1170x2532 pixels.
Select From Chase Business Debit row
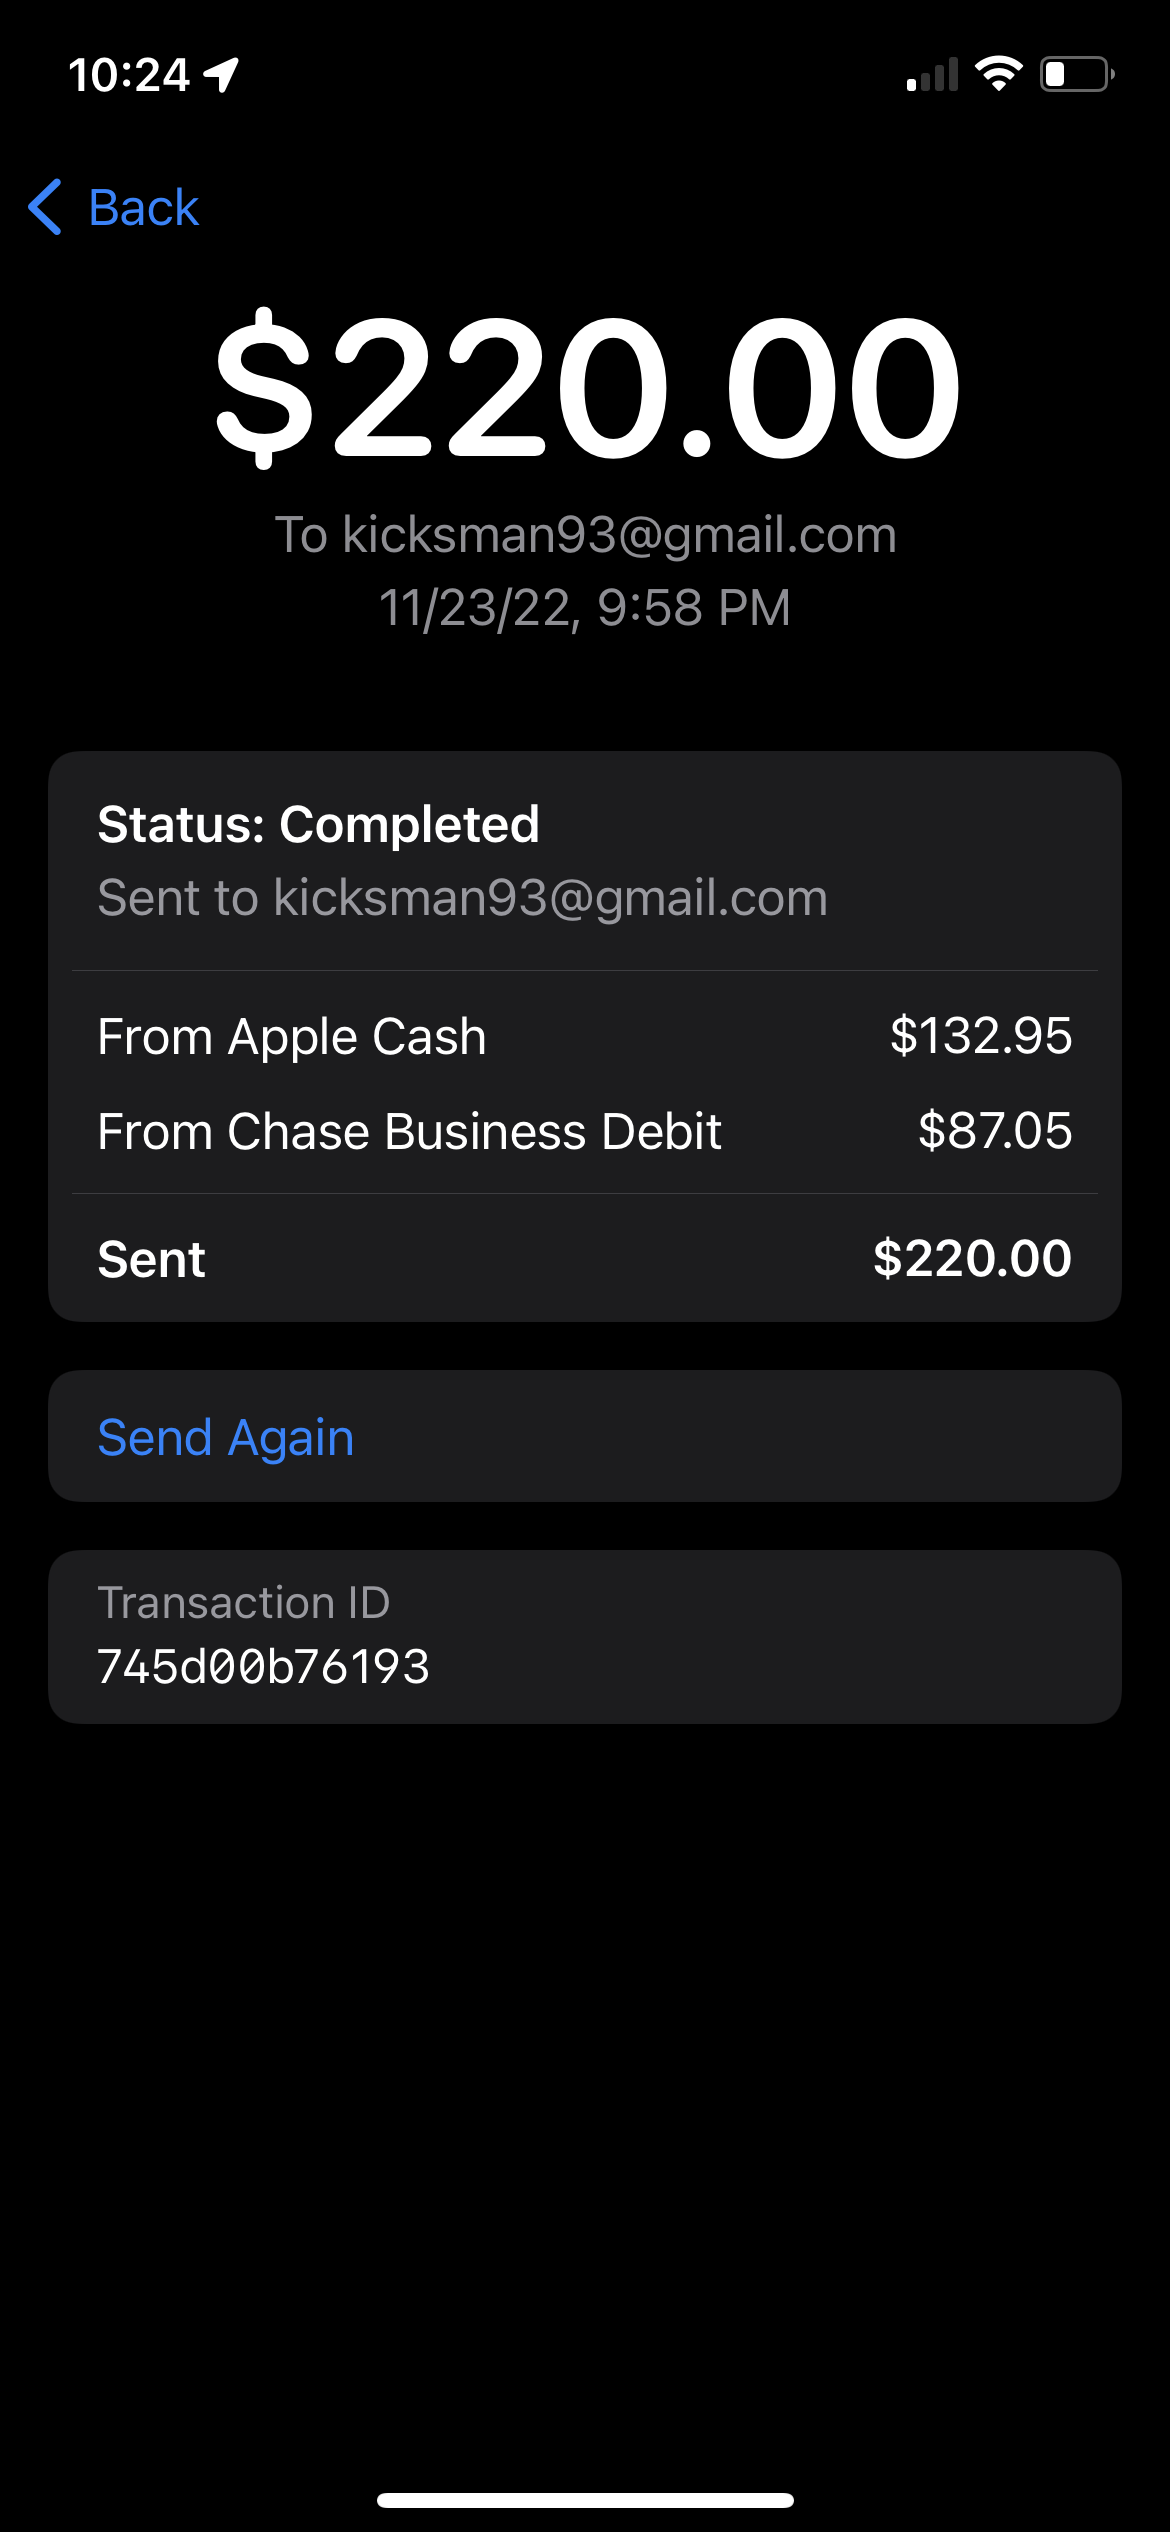(585, 1132)
